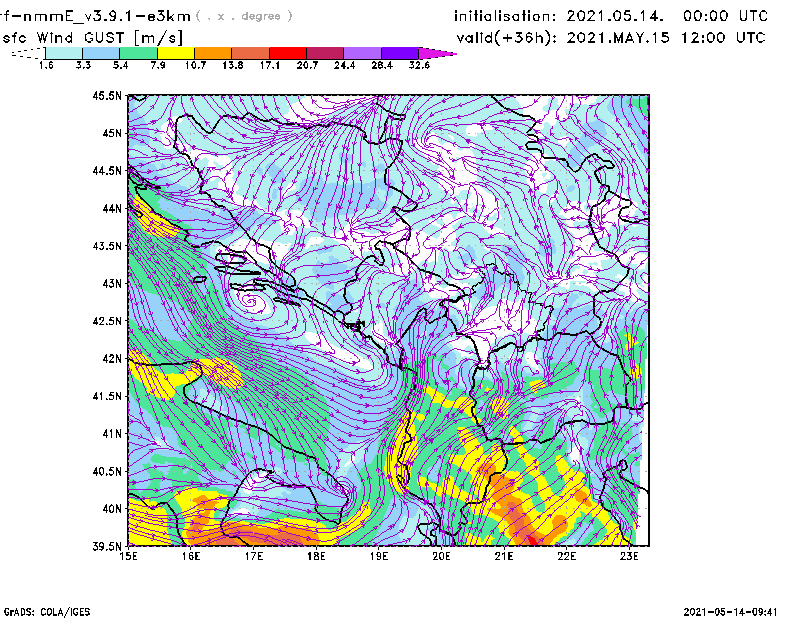Screen dimensions: 800x618
Task: Click the 15E longitude label
Action: coord(128,556)
